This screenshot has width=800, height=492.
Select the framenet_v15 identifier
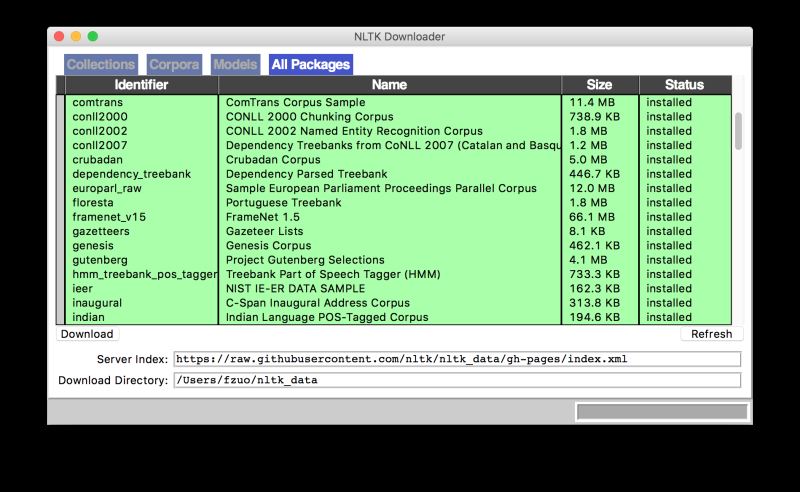(x=109, y=217)
